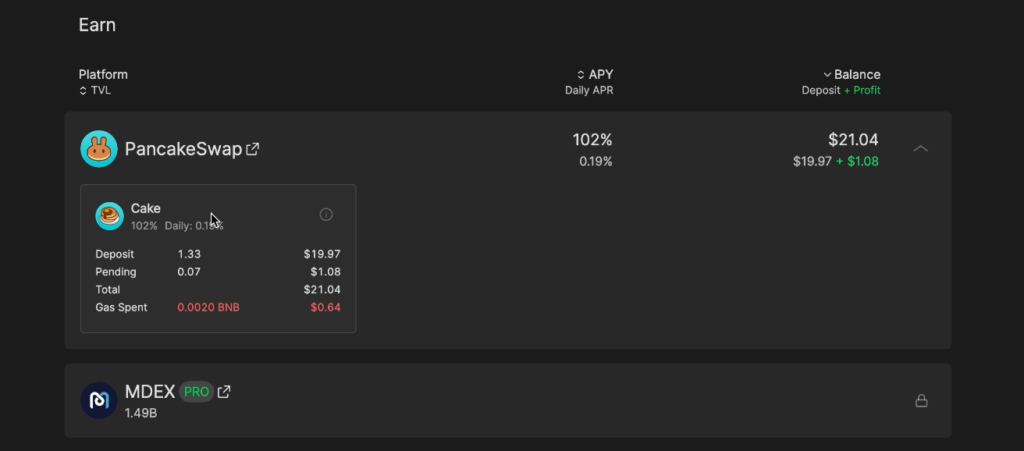Click the MDEX platform name
Screen dimensions: 1024x451
click(x=150, y=392)
